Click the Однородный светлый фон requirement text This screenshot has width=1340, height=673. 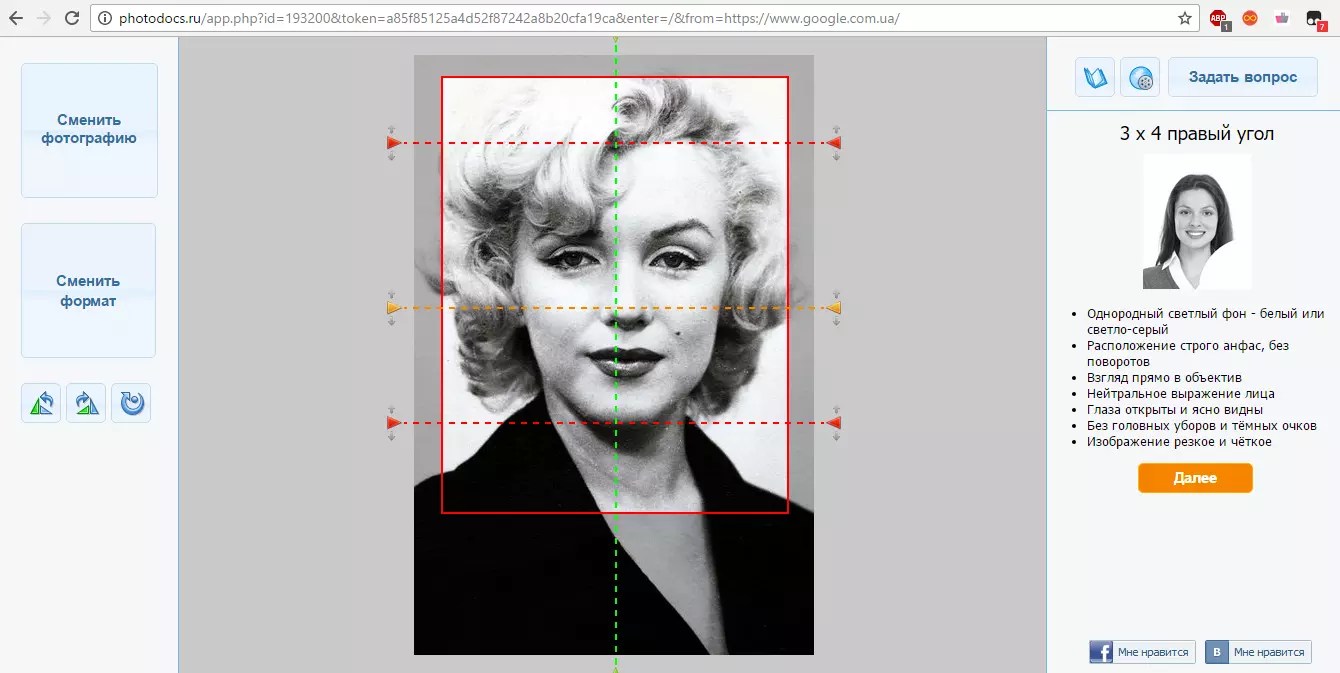[x=1205, y=321]
